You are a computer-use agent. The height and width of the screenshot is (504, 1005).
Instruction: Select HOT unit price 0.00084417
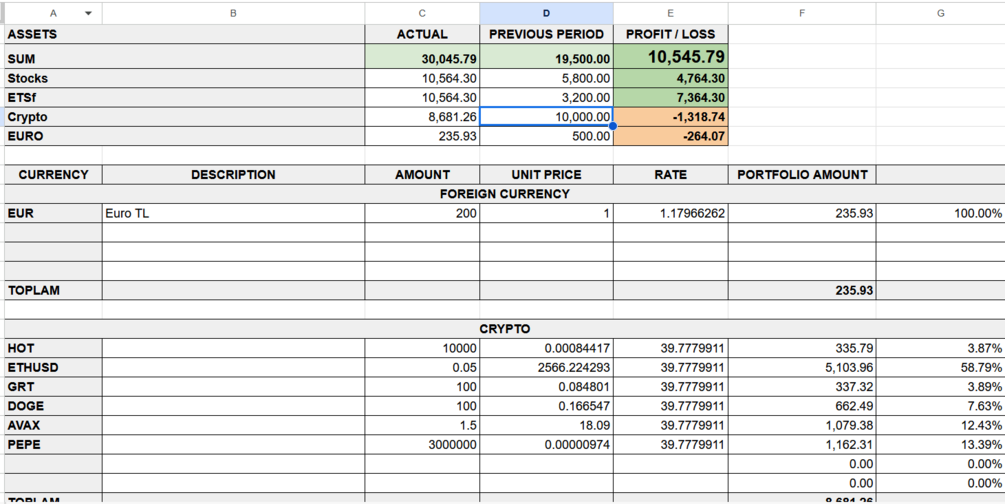(546, 348)
